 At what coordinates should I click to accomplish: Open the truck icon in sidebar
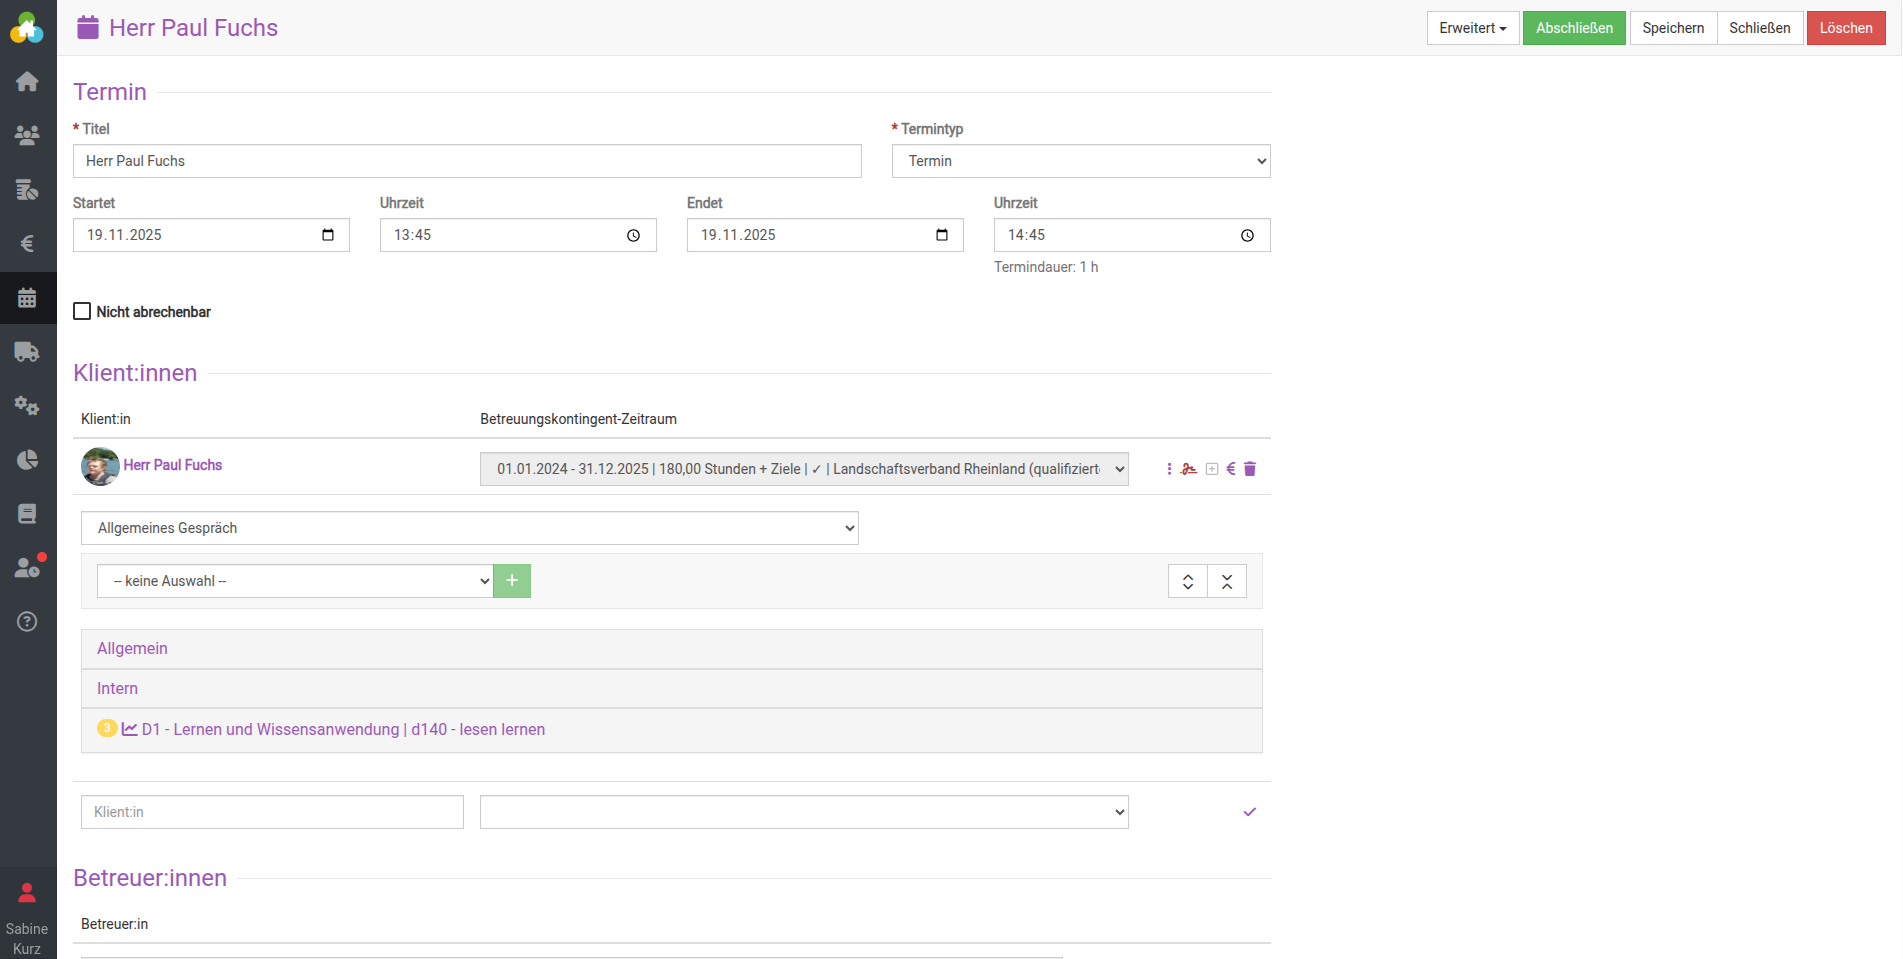click(27, 352)
